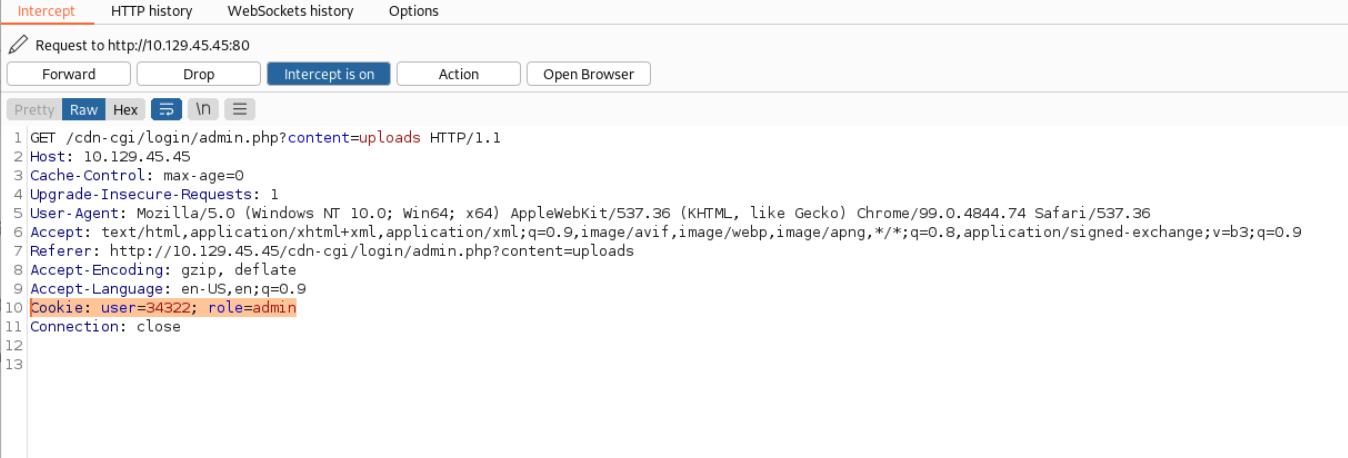Switch to Hex view
The height and width of the screenshot is (458, 1348).
[x=125, y=110]
